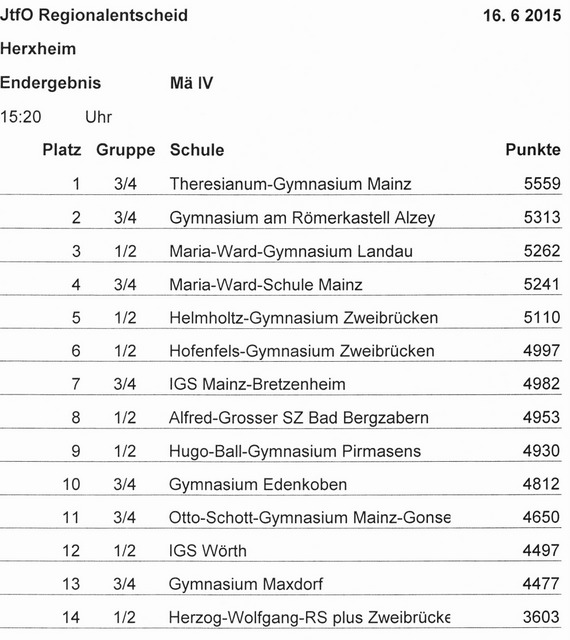
Task: Select the IGS Wörth entry
Action: (x=208, y=551)
